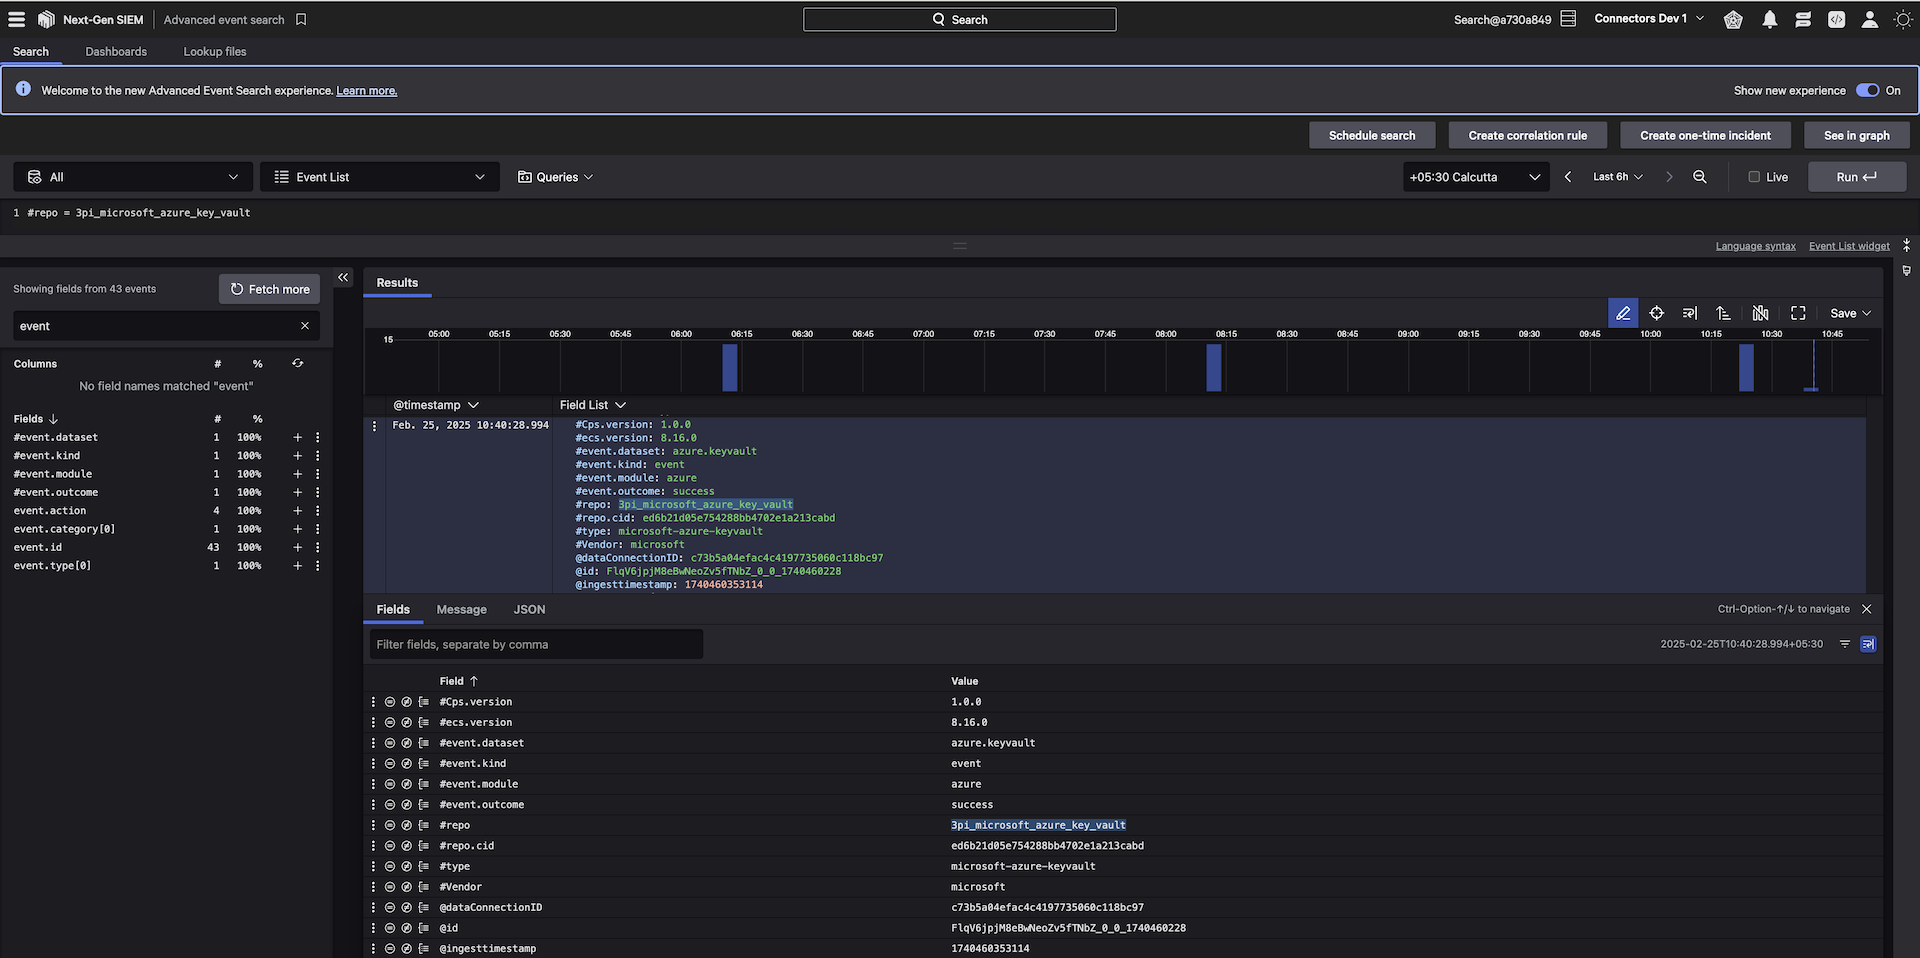Hide the histogram with crossed-out chart icon

pyautogui.click(x=1760, y=313)
